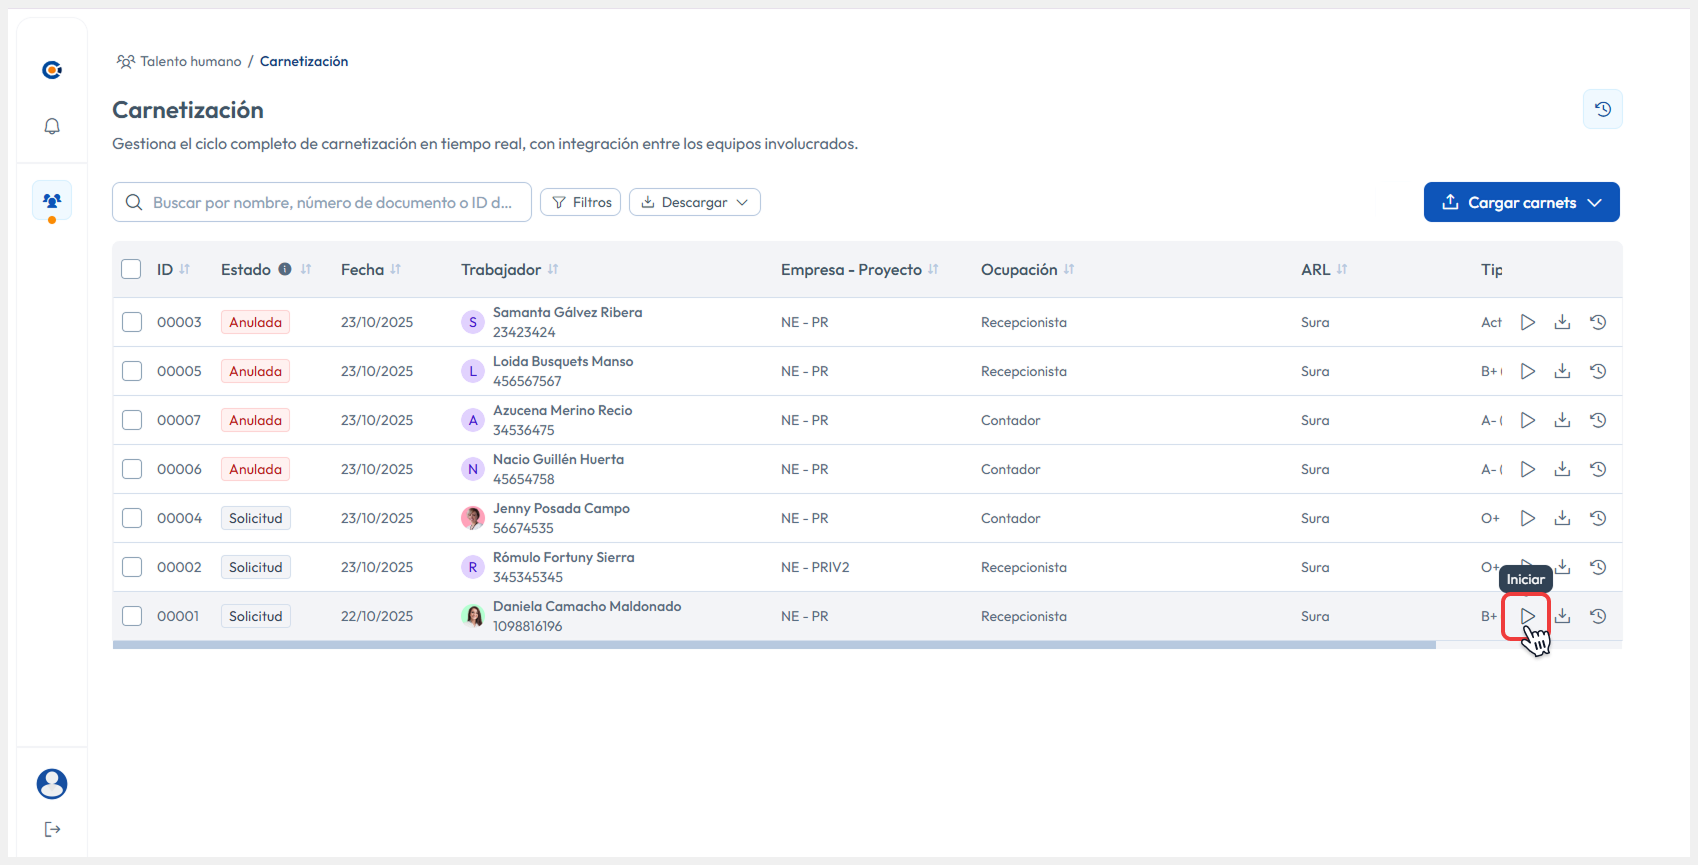Click the notifications bell icon
Viewport: 1698px width, 865px height.
point(52,126)
